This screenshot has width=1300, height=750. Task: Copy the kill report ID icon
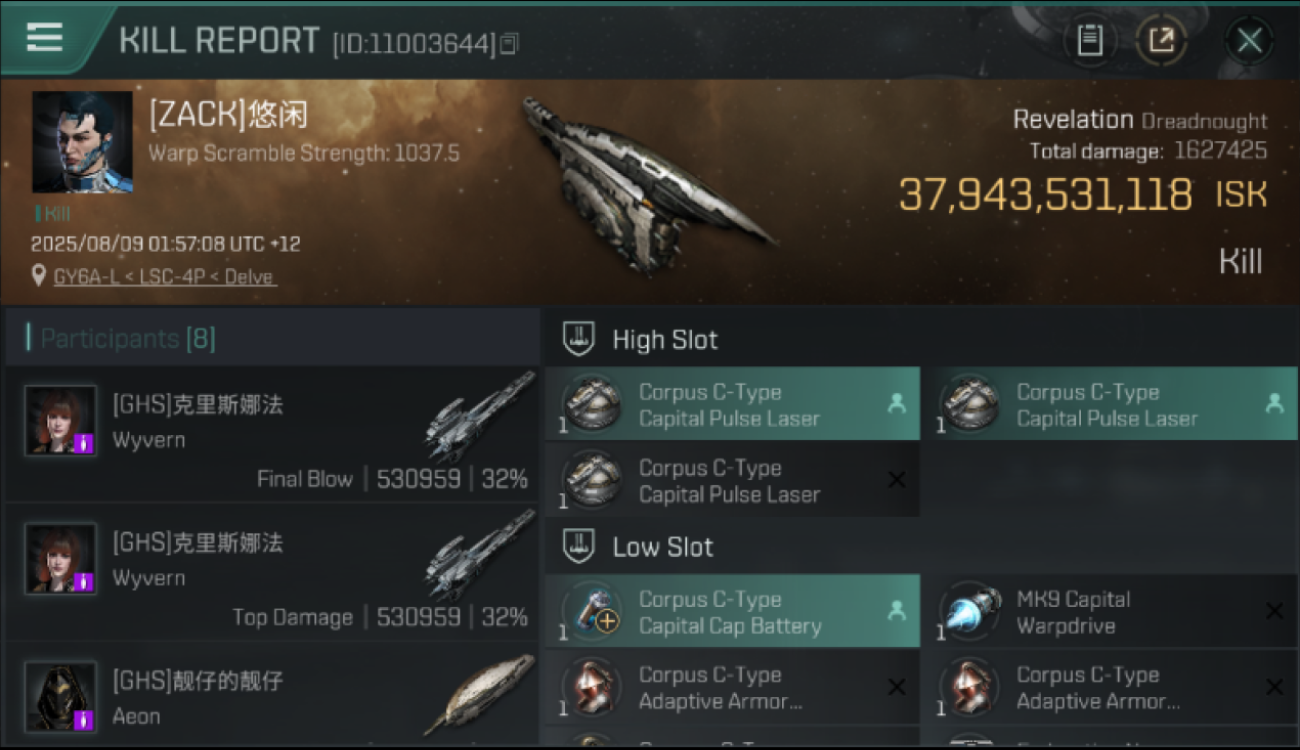510,43
